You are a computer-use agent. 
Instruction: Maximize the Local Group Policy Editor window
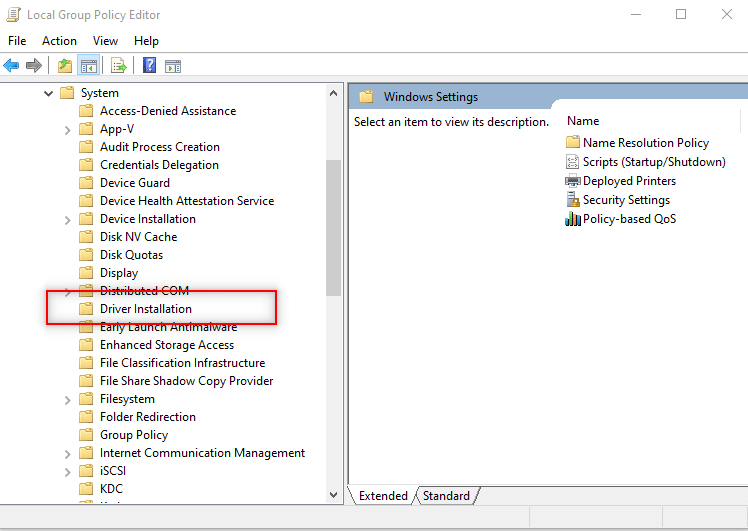click(x=681, y=14)
